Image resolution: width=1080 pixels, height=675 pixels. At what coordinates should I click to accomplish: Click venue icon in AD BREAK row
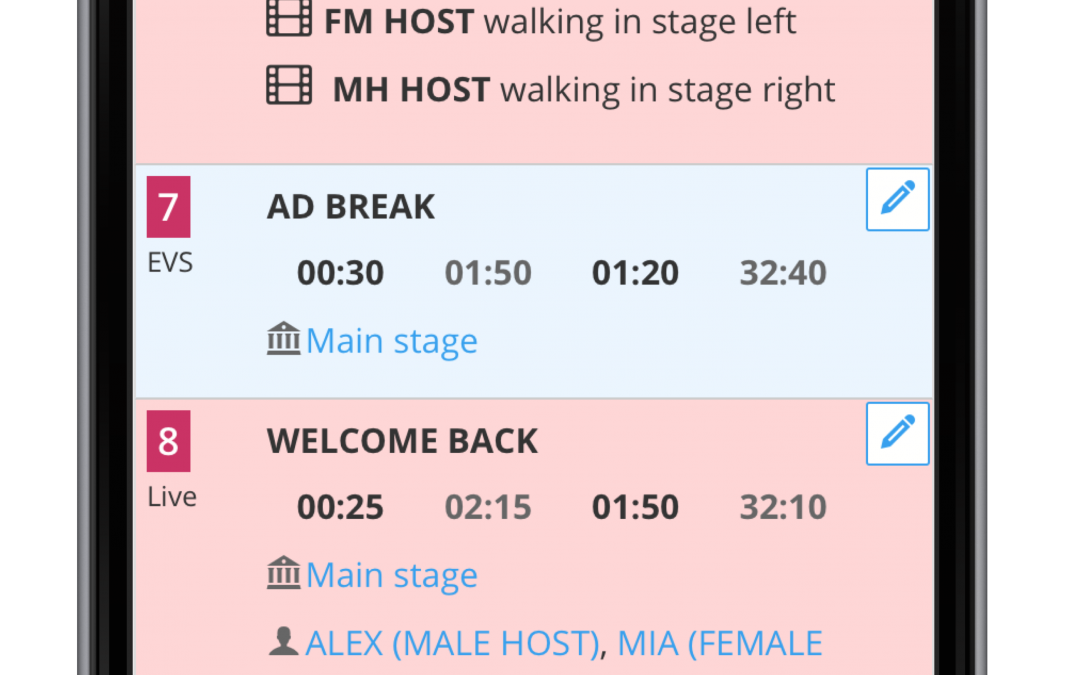click(x=284, y=340)
